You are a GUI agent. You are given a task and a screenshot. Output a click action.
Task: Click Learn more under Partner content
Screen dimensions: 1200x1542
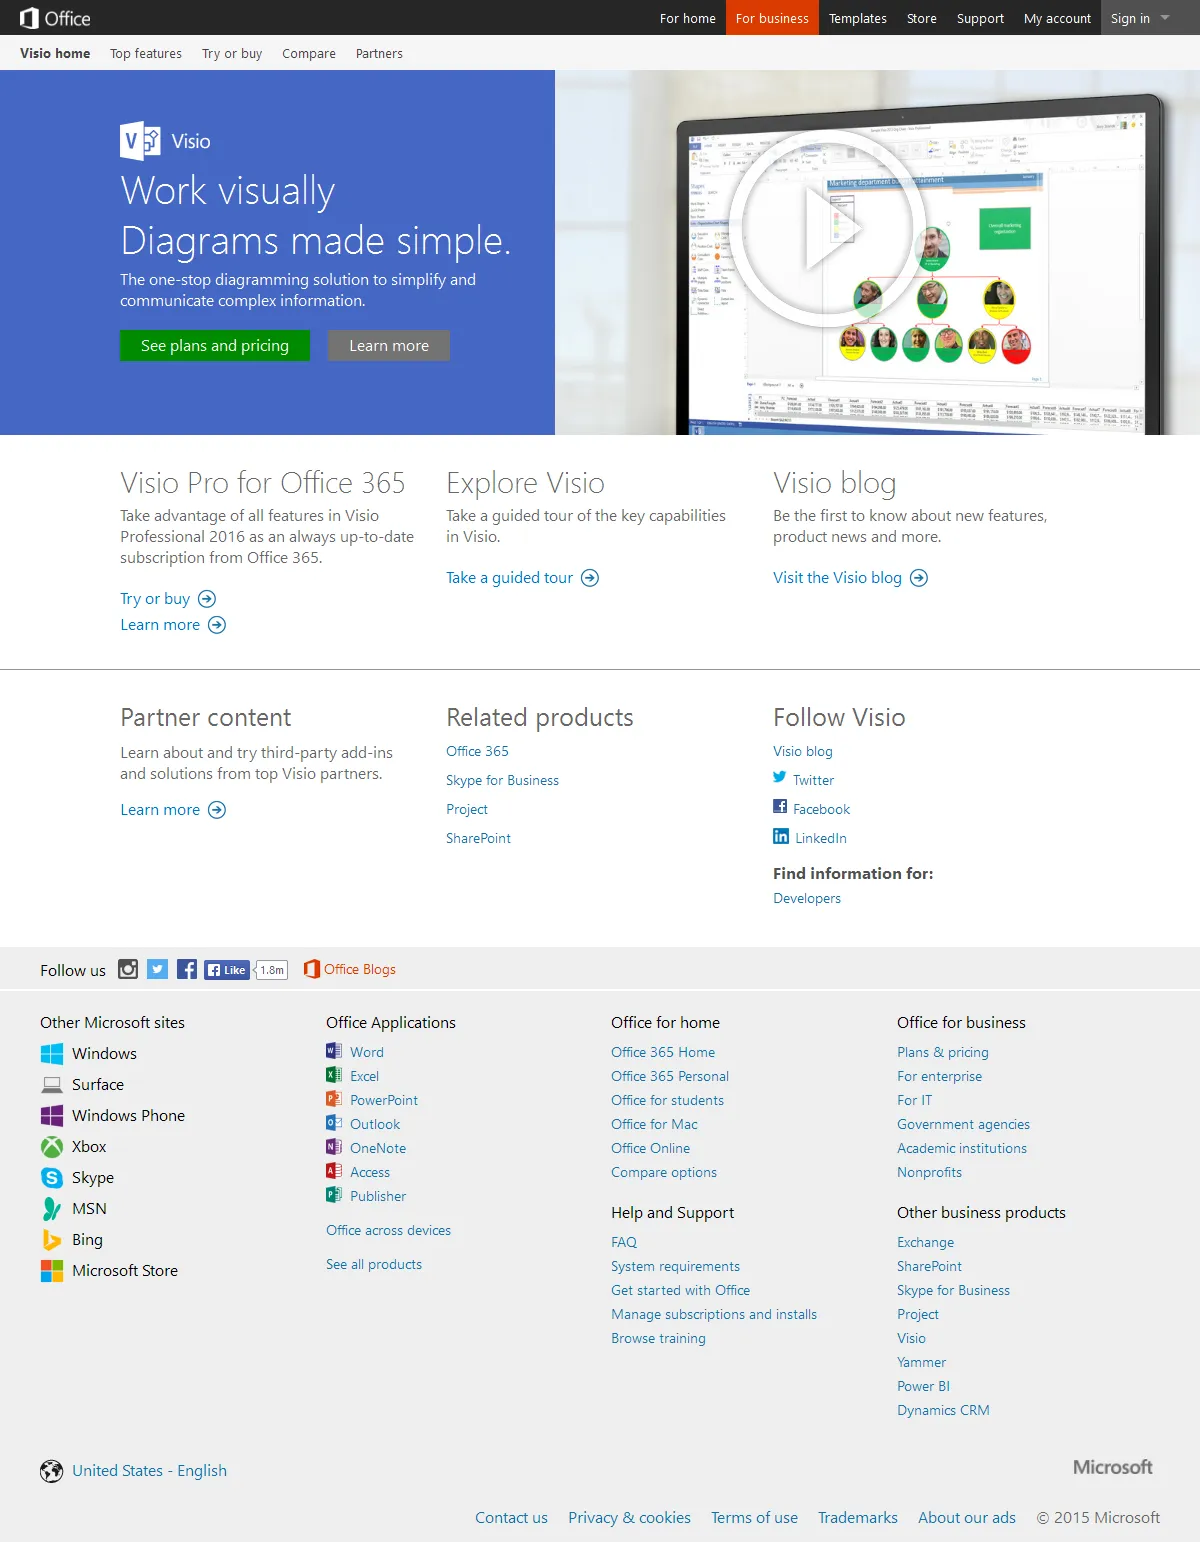[x=173, y=810]
